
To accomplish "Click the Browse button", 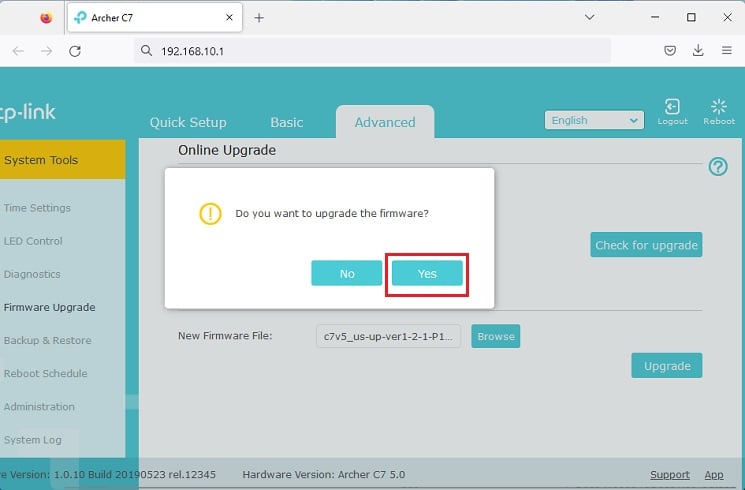I will tap(496, 336).
